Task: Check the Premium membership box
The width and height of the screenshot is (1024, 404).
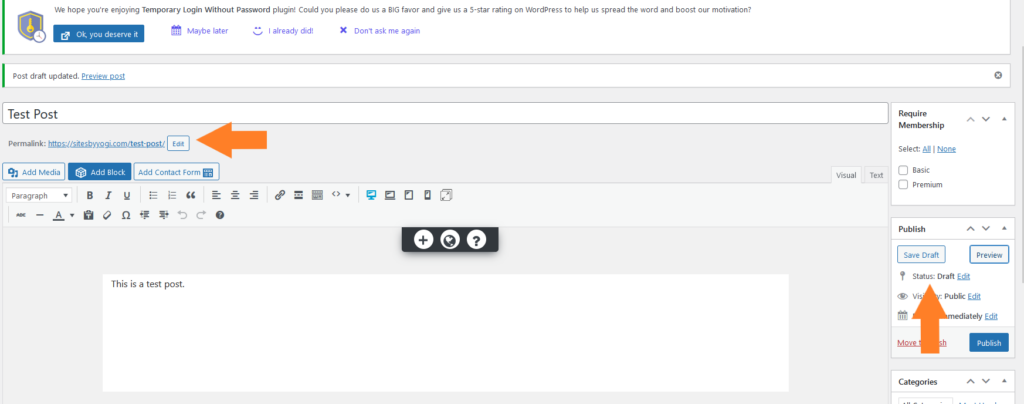Action: (x=904, y=185)
